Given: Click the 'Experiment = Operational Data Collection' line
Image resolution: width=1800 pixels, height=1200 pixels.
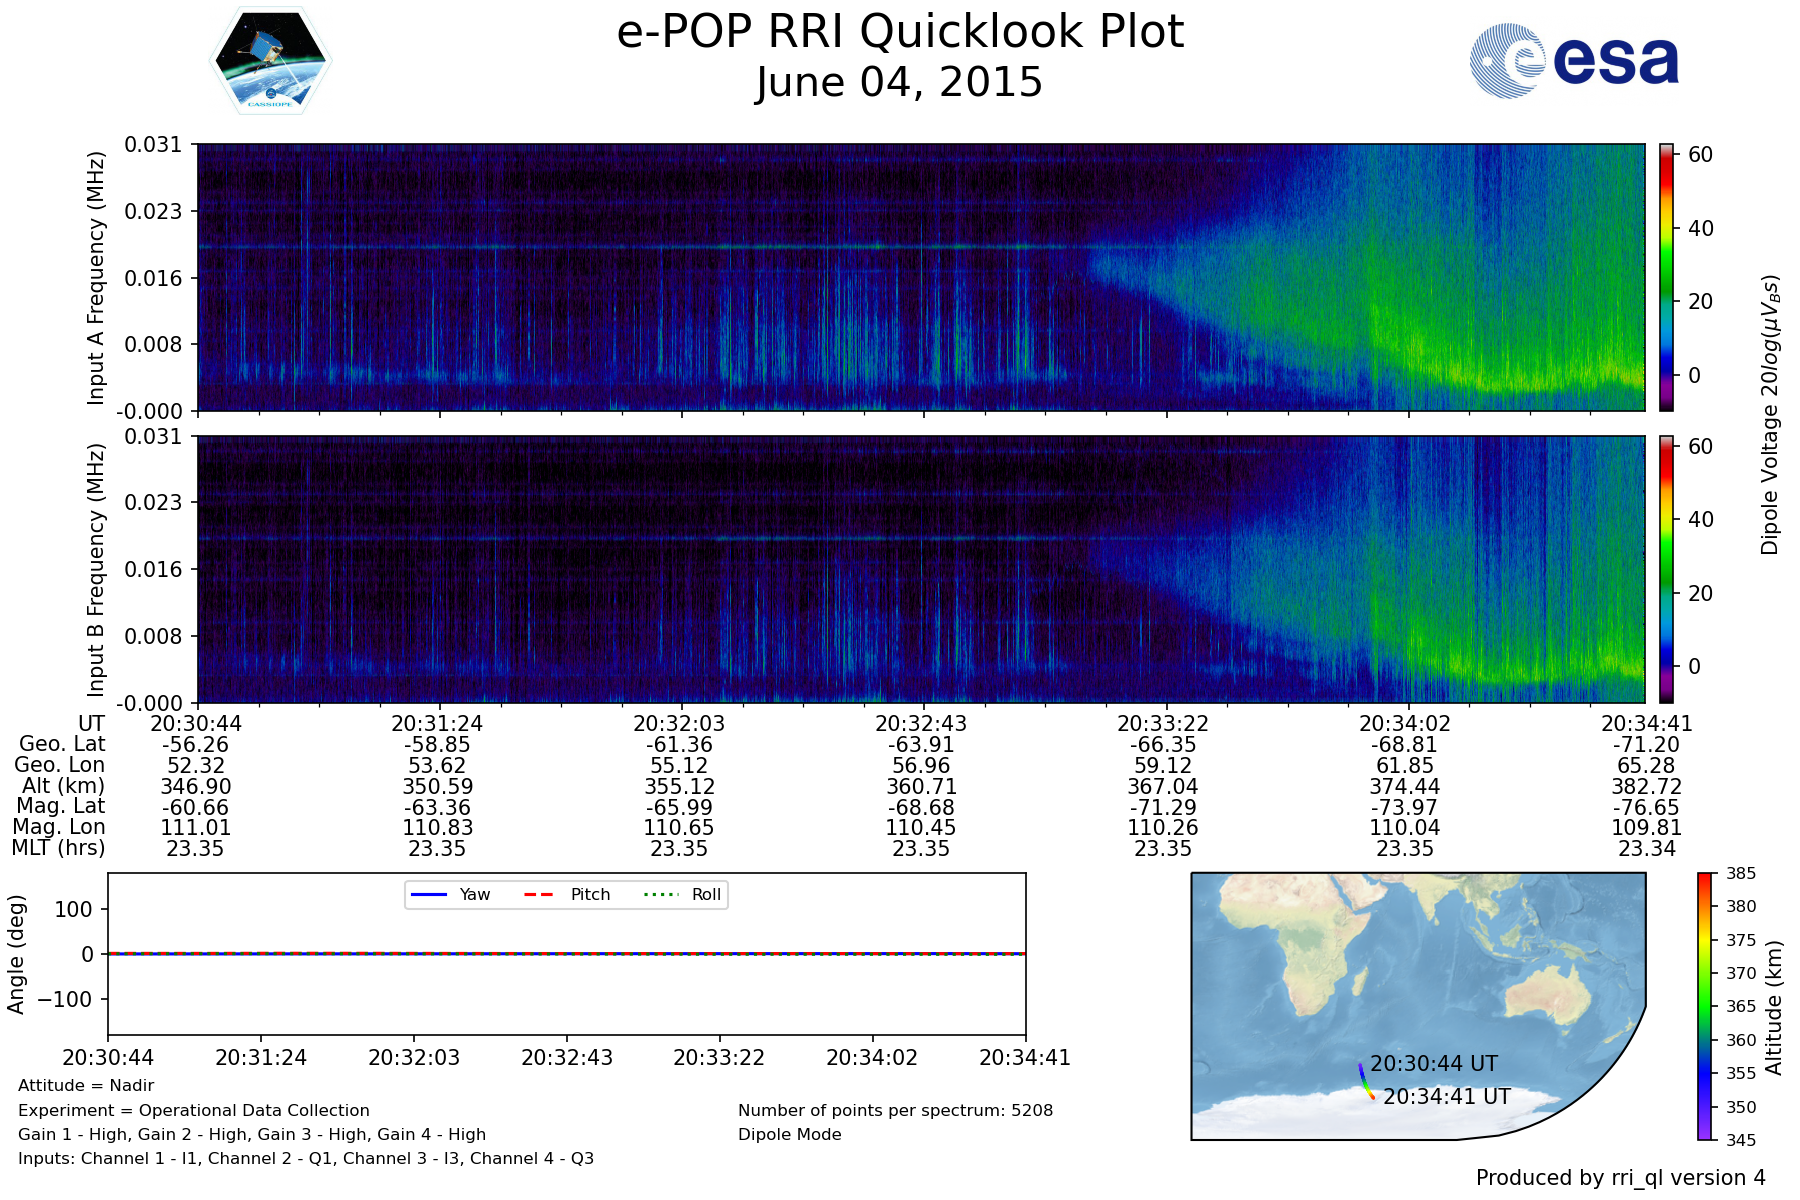Looking at the screenshot, I should point(194,1110).
